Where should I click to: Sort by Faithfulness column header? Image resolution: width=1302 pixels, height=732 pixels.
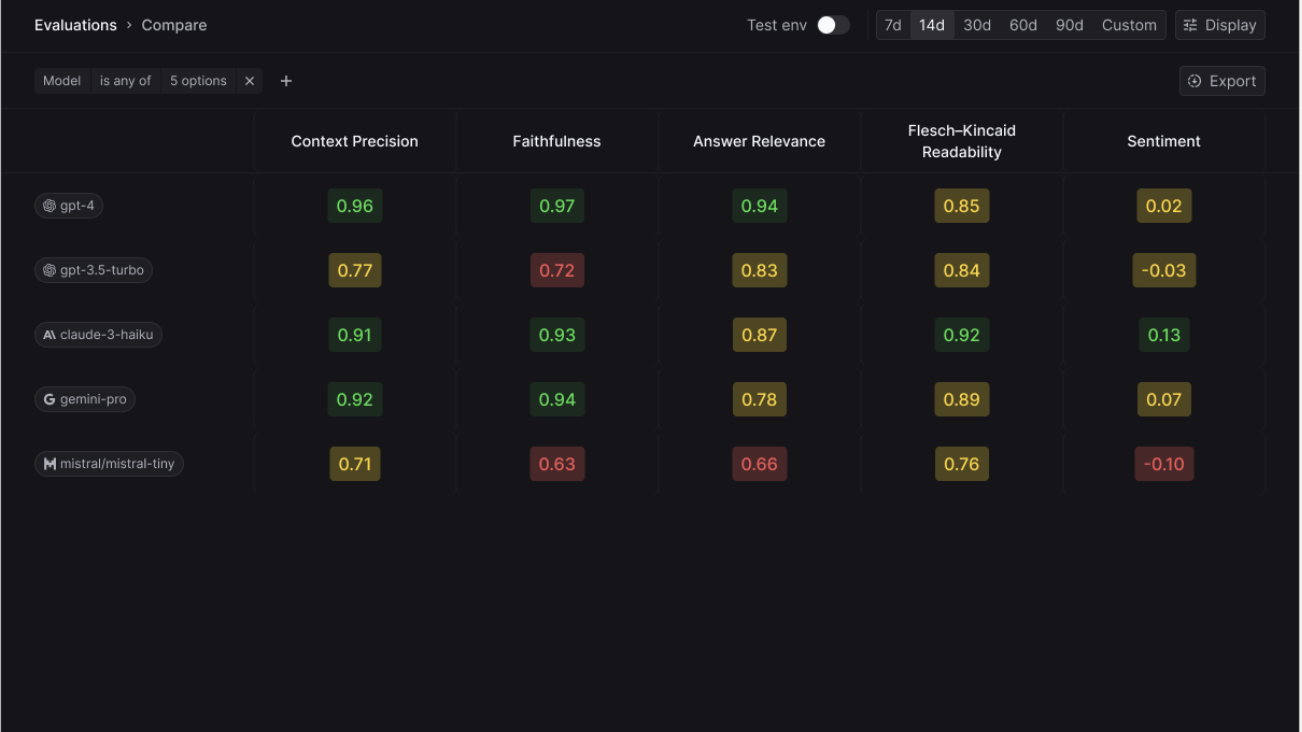coord(557,141)
